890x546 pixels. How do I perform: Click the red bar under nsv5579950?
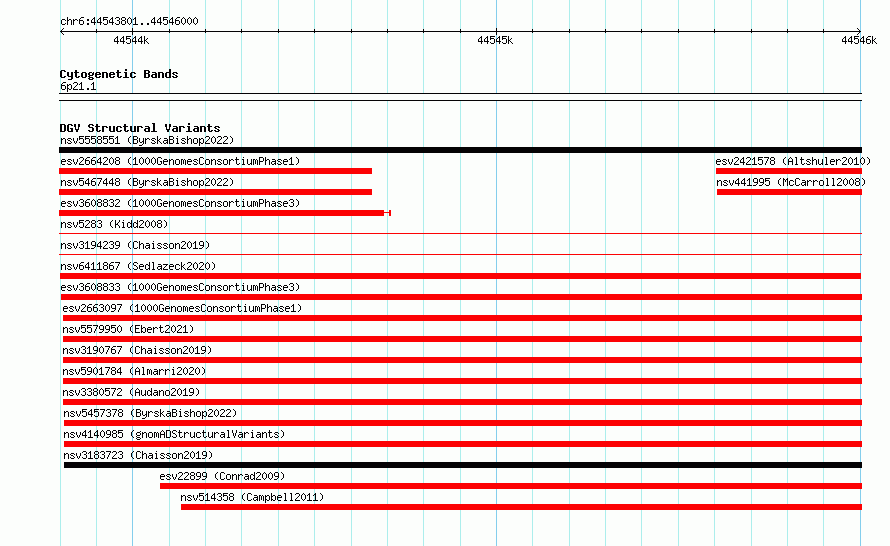coord(462,339)
